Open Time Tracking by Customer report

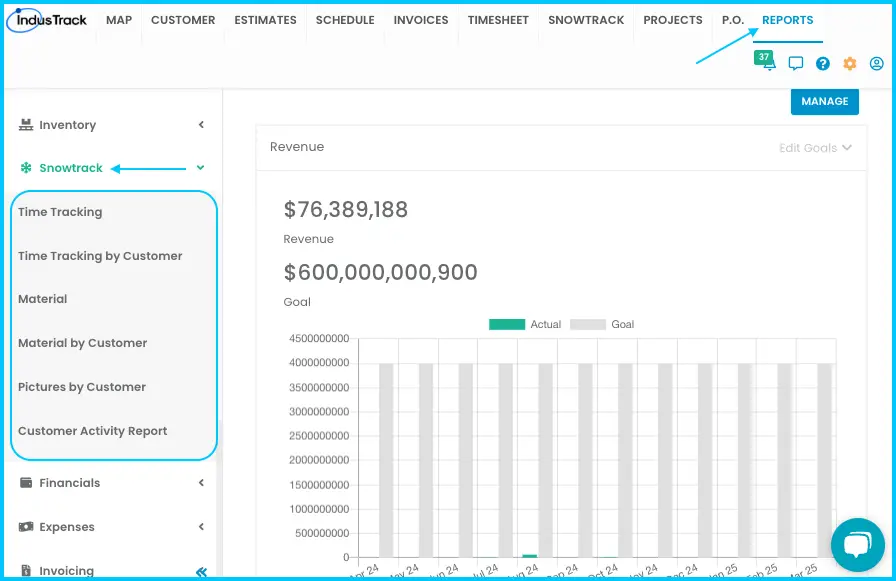pyautogui.click(x=100, y=256)
